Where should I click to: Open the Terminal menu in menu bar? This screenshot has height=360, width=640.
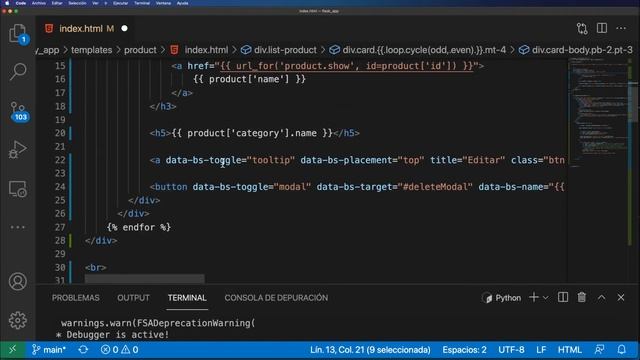tap(142, 3)
